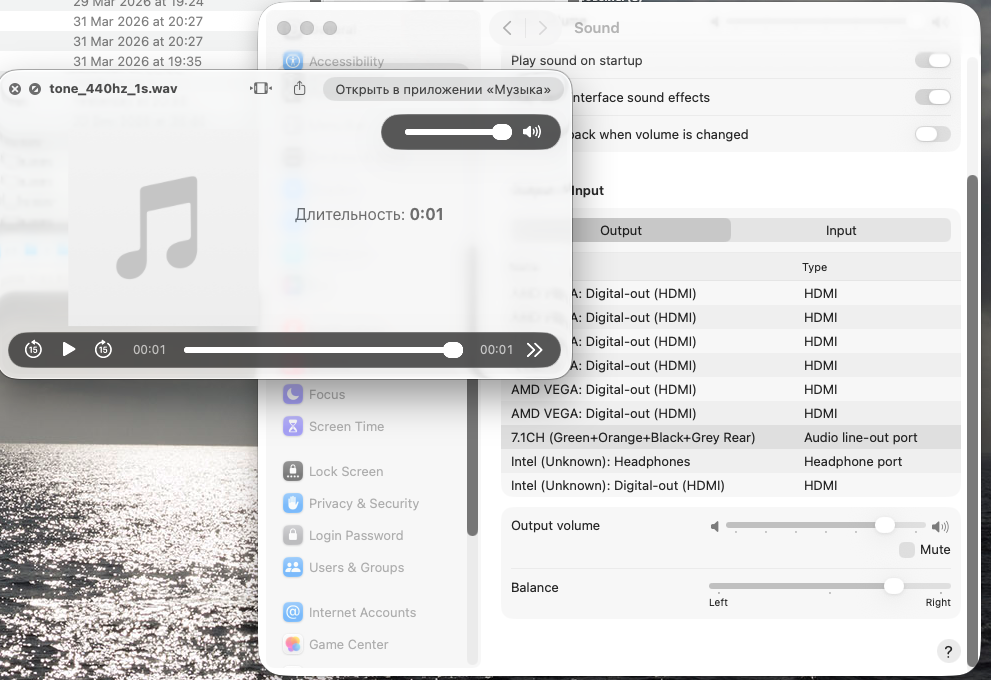991x680 pixels.
Task: Go back in System Settings
Action: (507, 28)
